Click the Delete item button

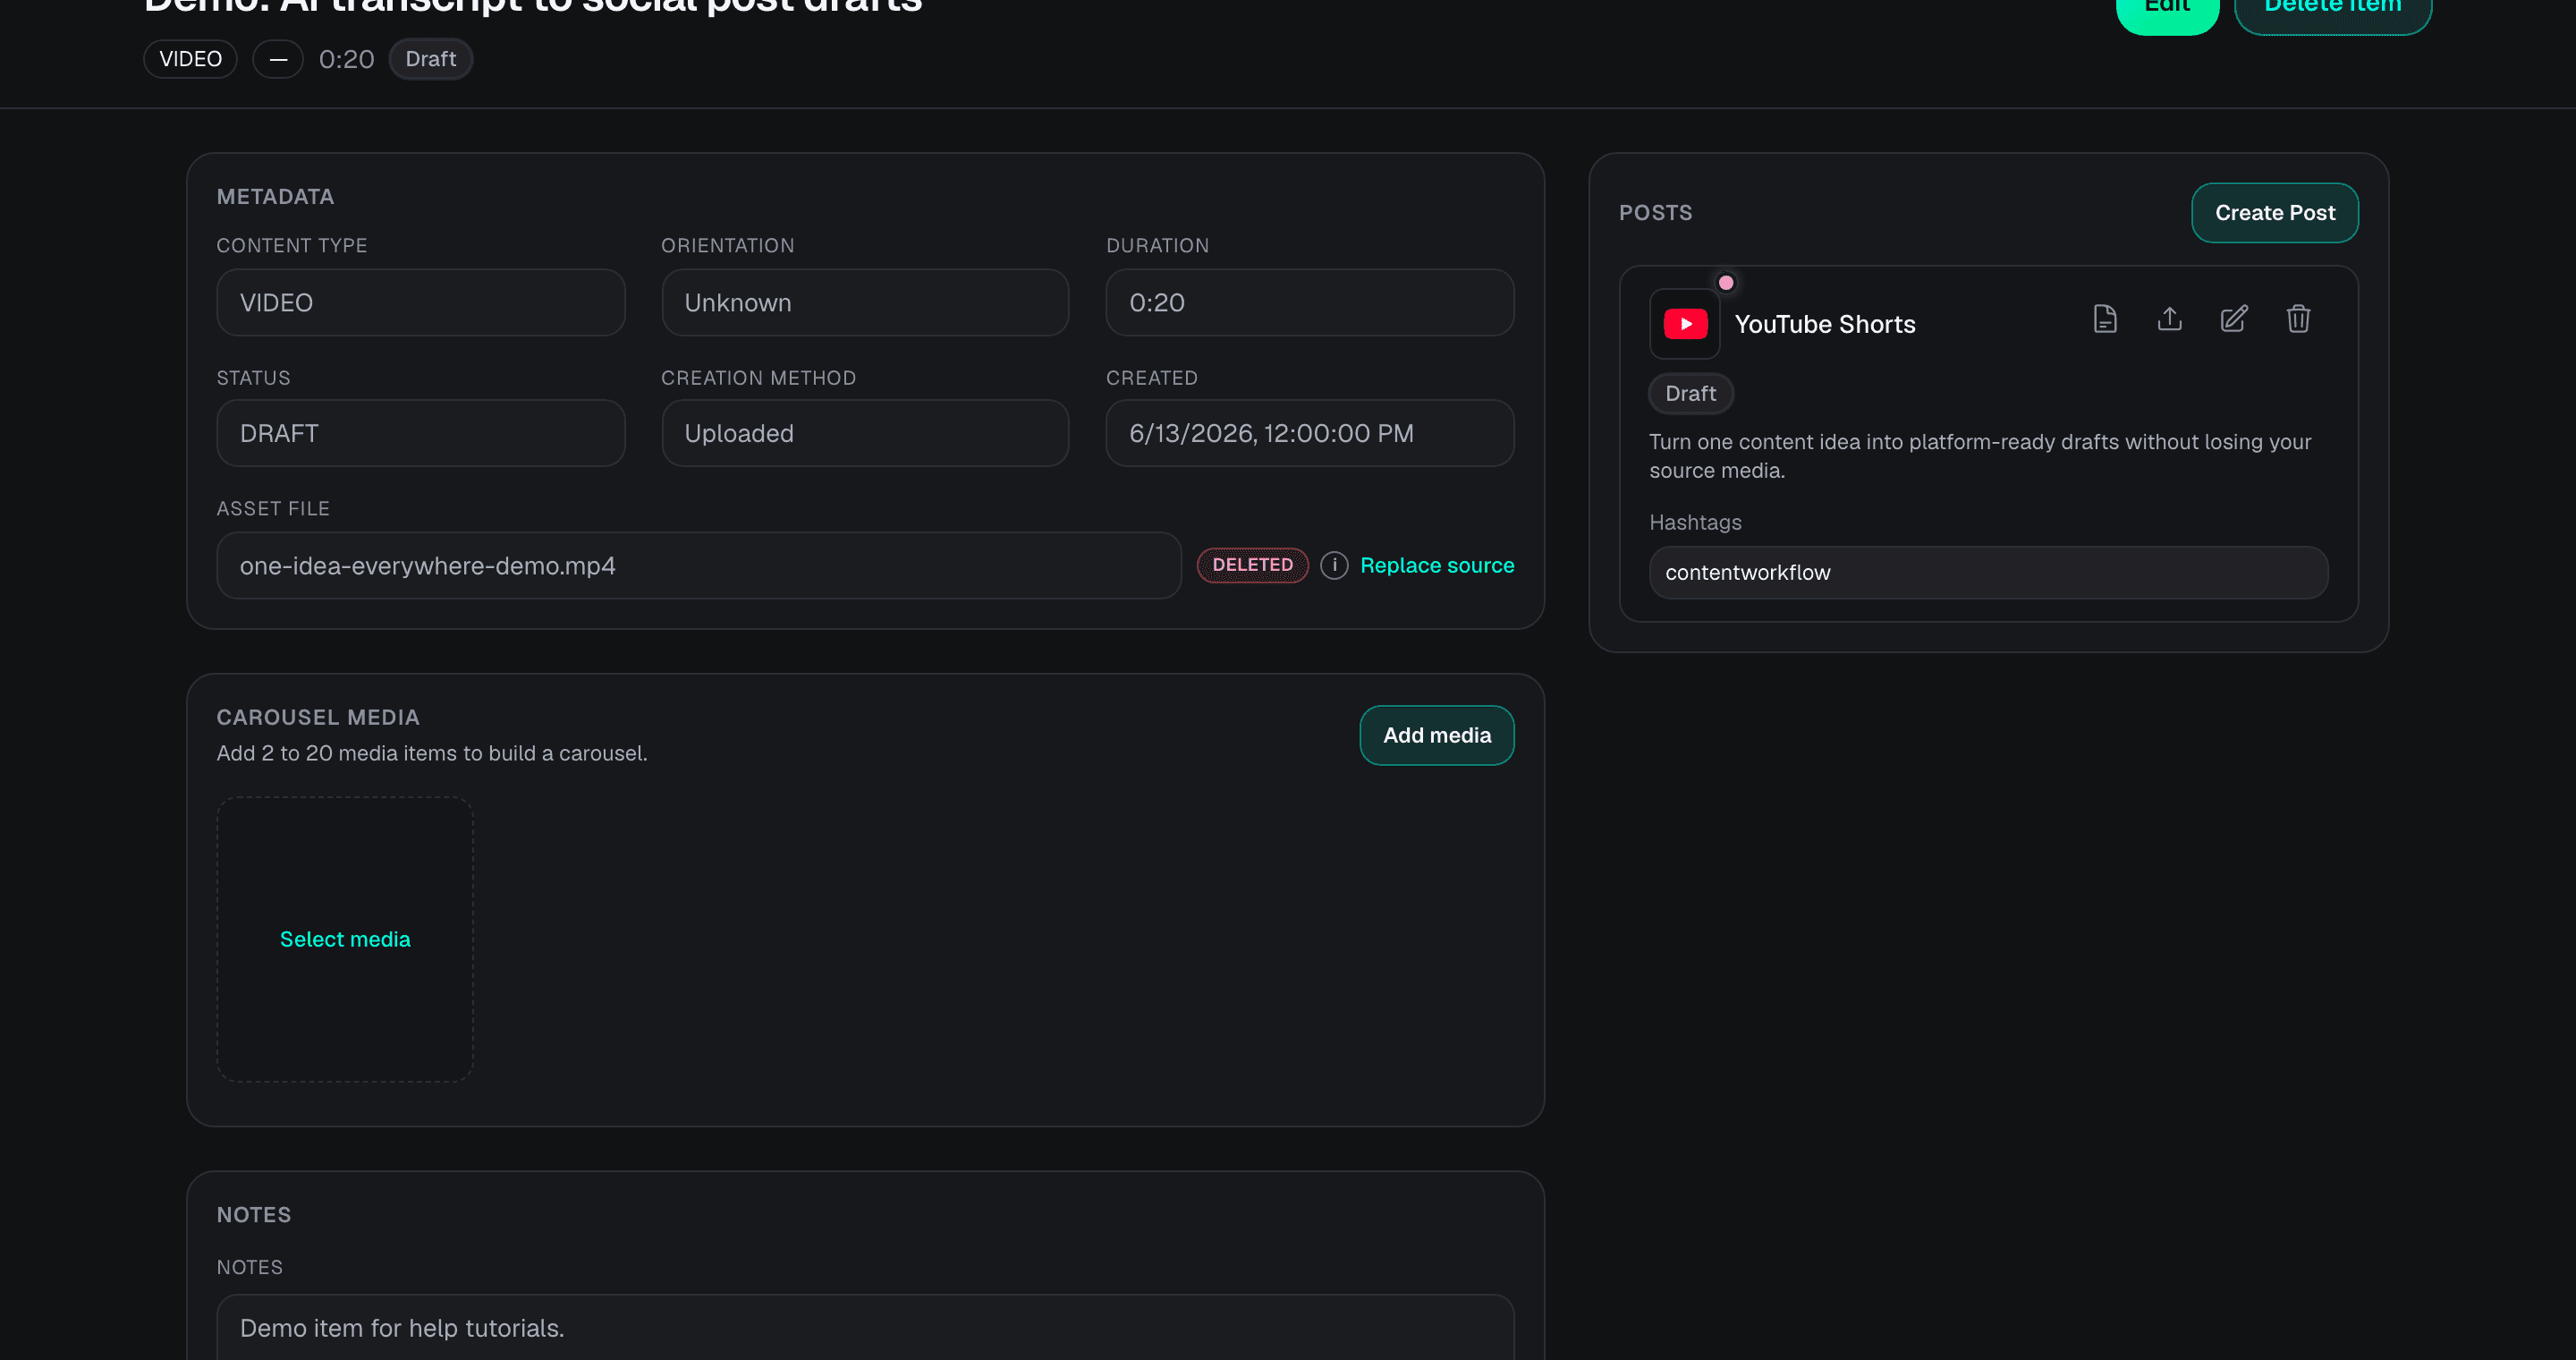coord(2333,10)
